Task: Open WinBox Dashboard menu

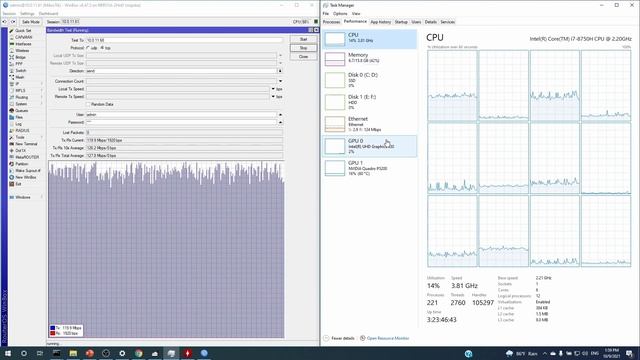Action: 48,13
